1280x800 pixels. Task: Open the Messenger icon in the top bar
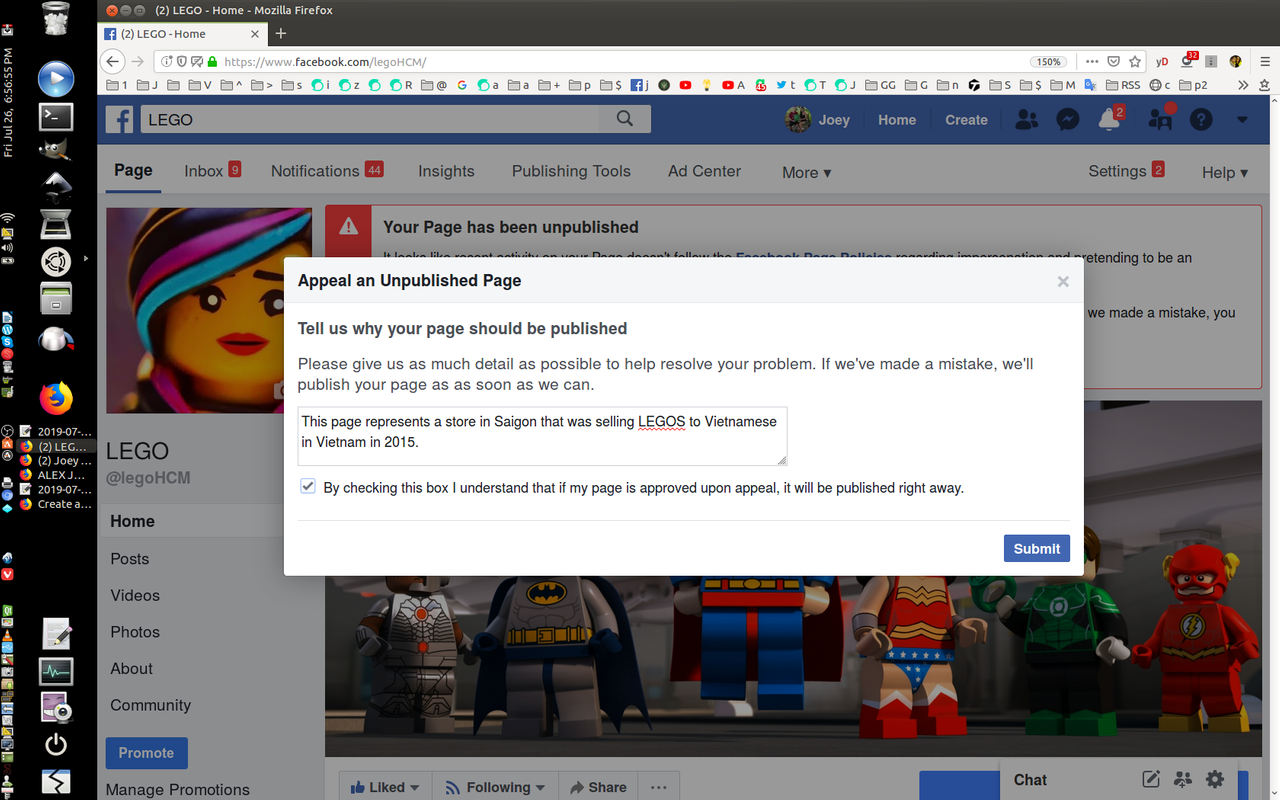[x=1068, y=120]
